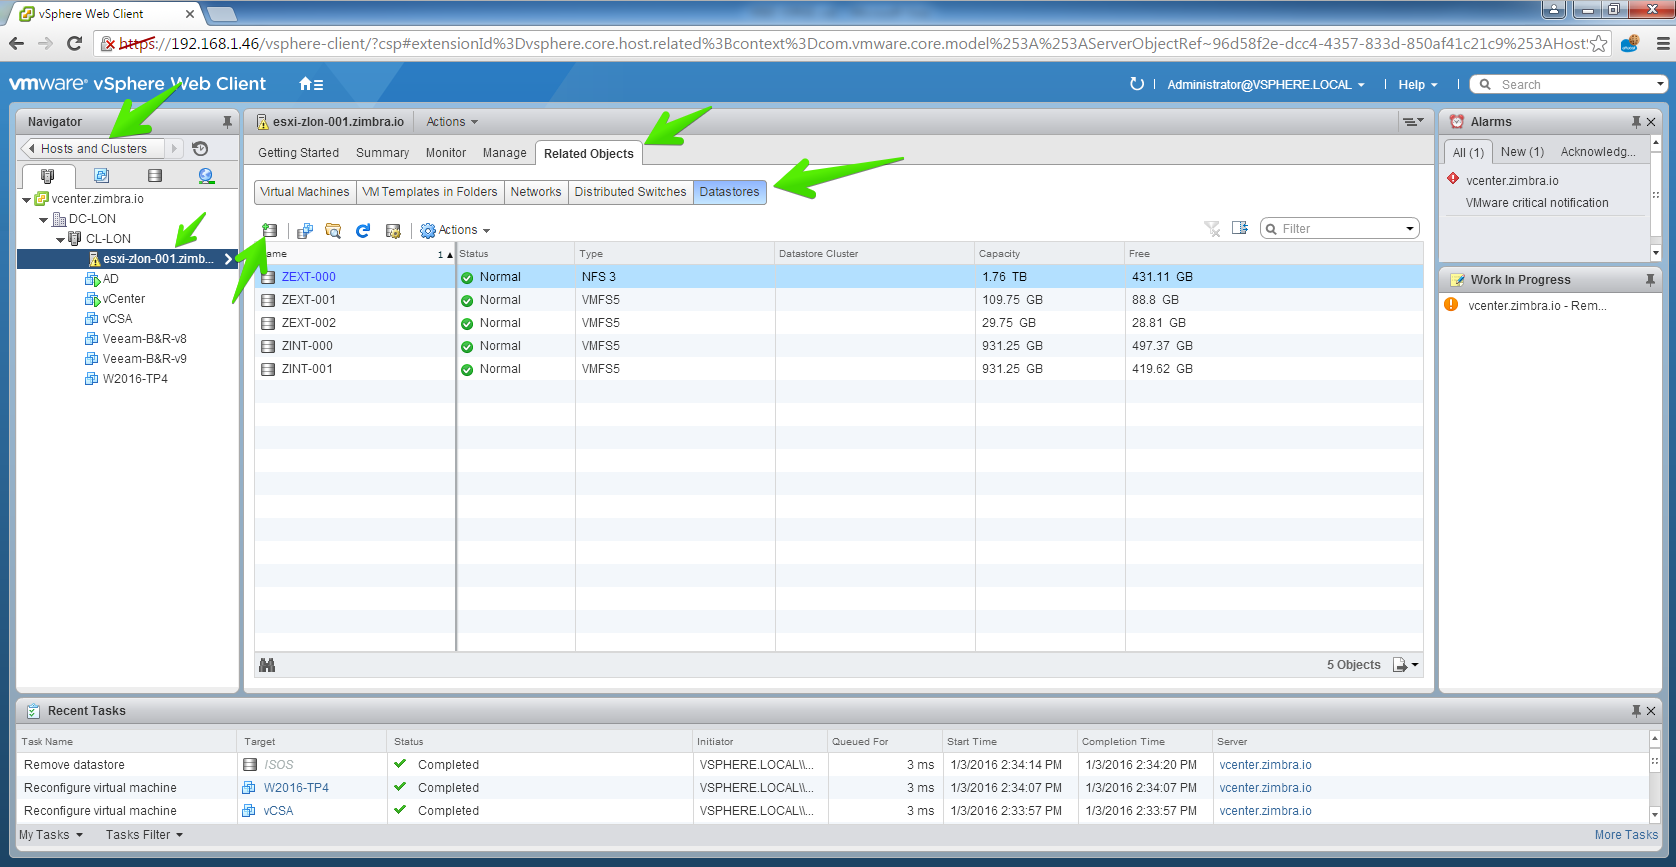Go back to Hosts and Clusters in the Navigator
This screenshot has height=867, width=1676.
tap(93, 149)
